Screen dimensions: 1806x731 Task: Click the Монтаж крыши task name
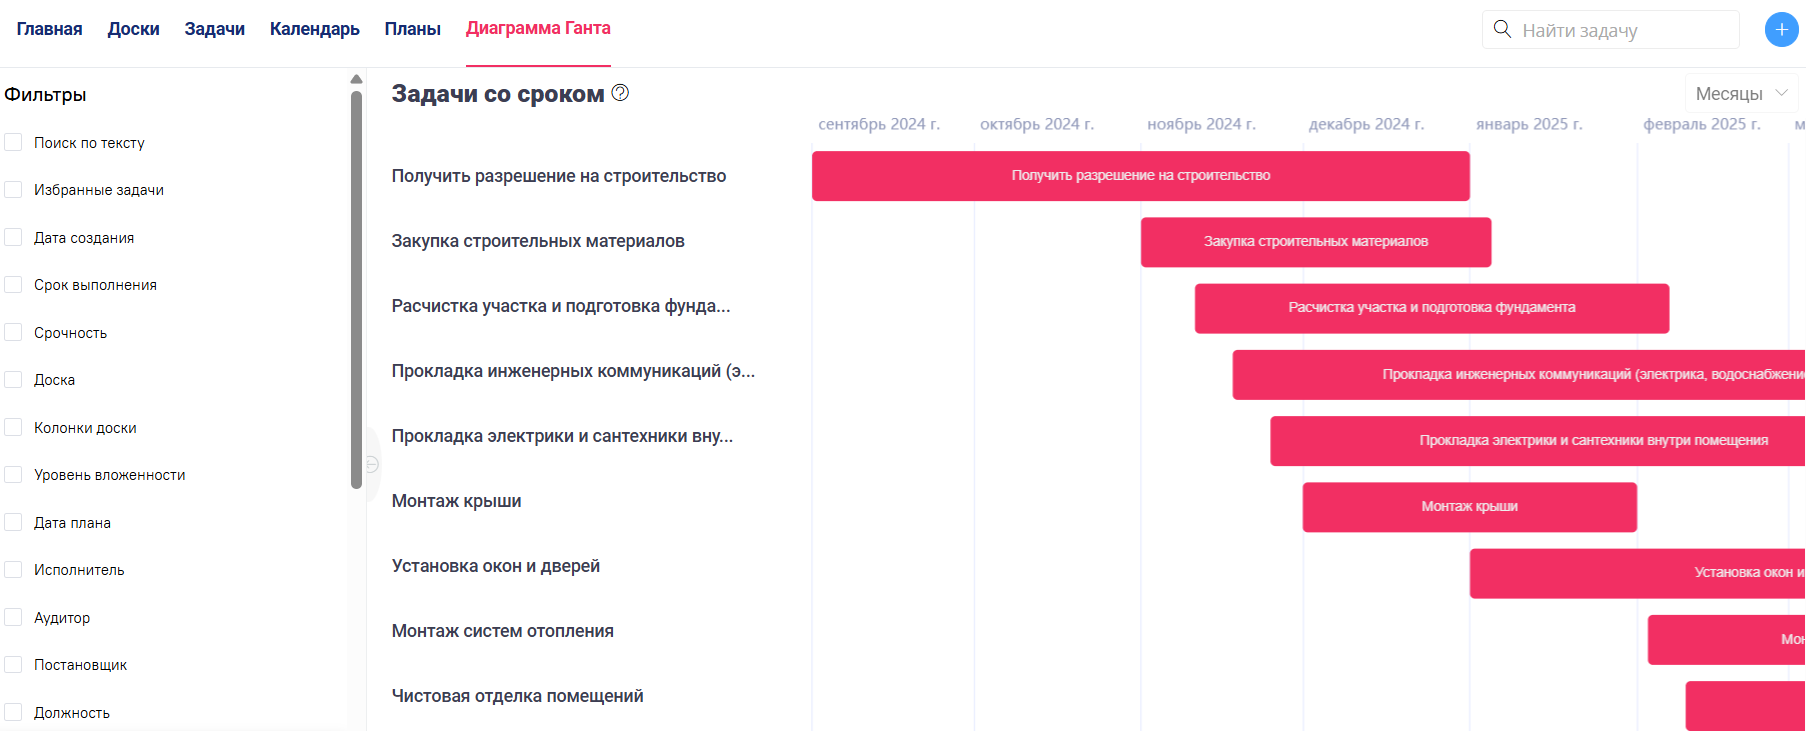click(x=456, y=501)
